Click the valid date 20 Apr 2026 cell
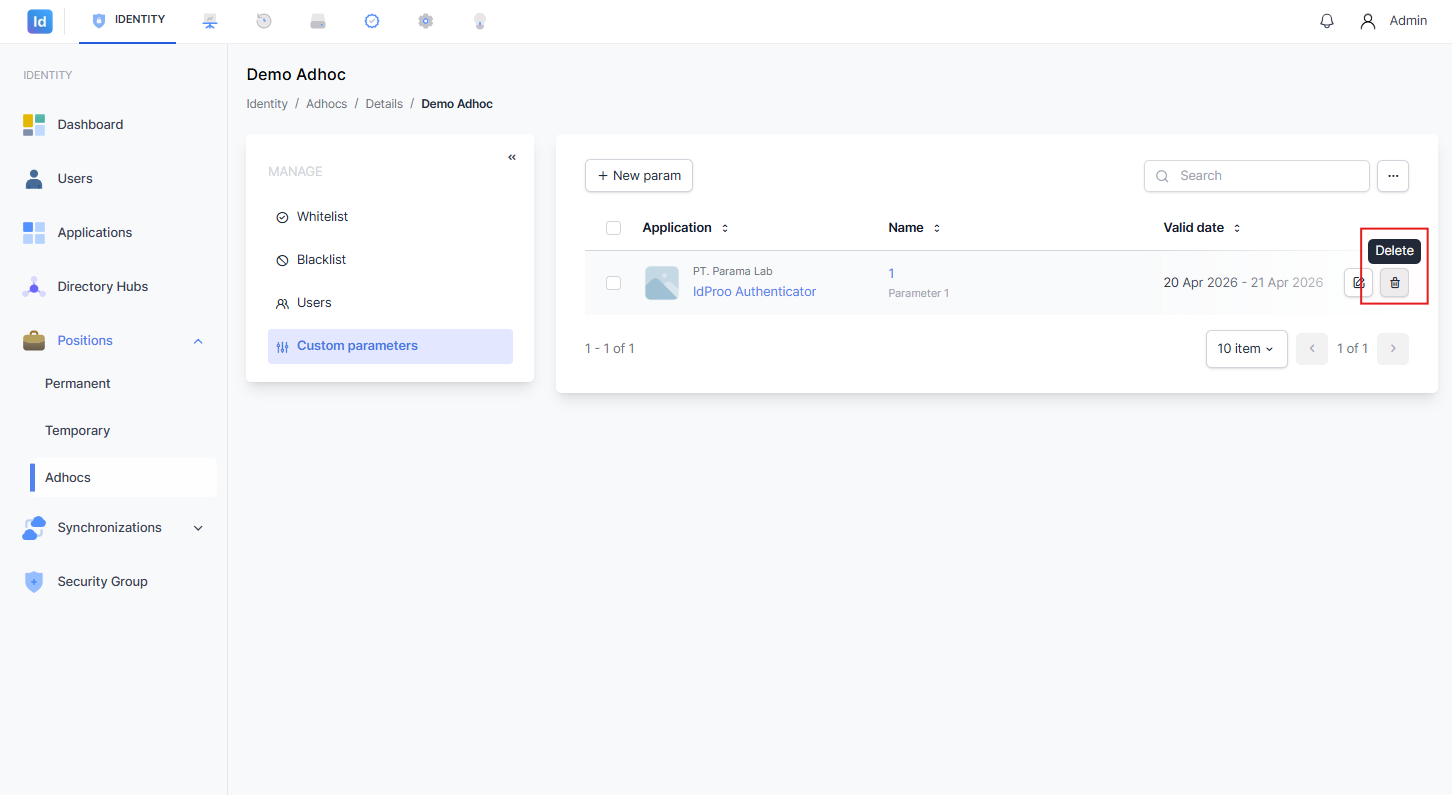This screenshot has height=795, width=1452. [x=1243, y=283]
